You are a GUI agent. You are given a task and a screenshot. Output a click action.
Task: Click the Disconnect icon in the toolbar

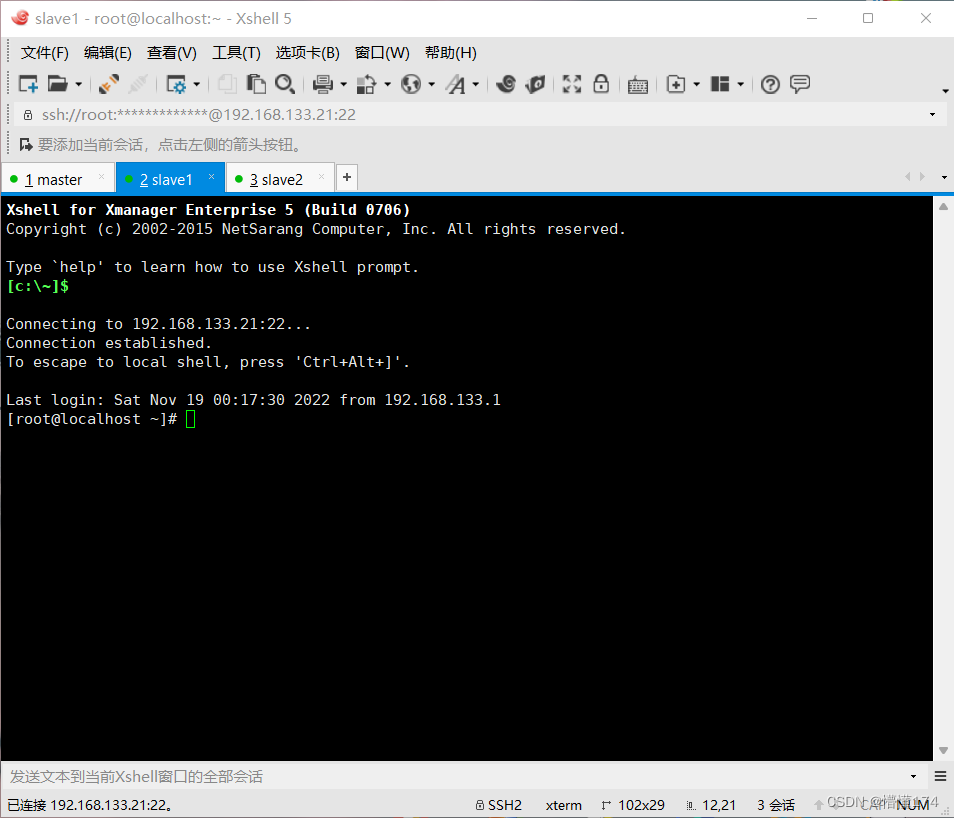138,84
